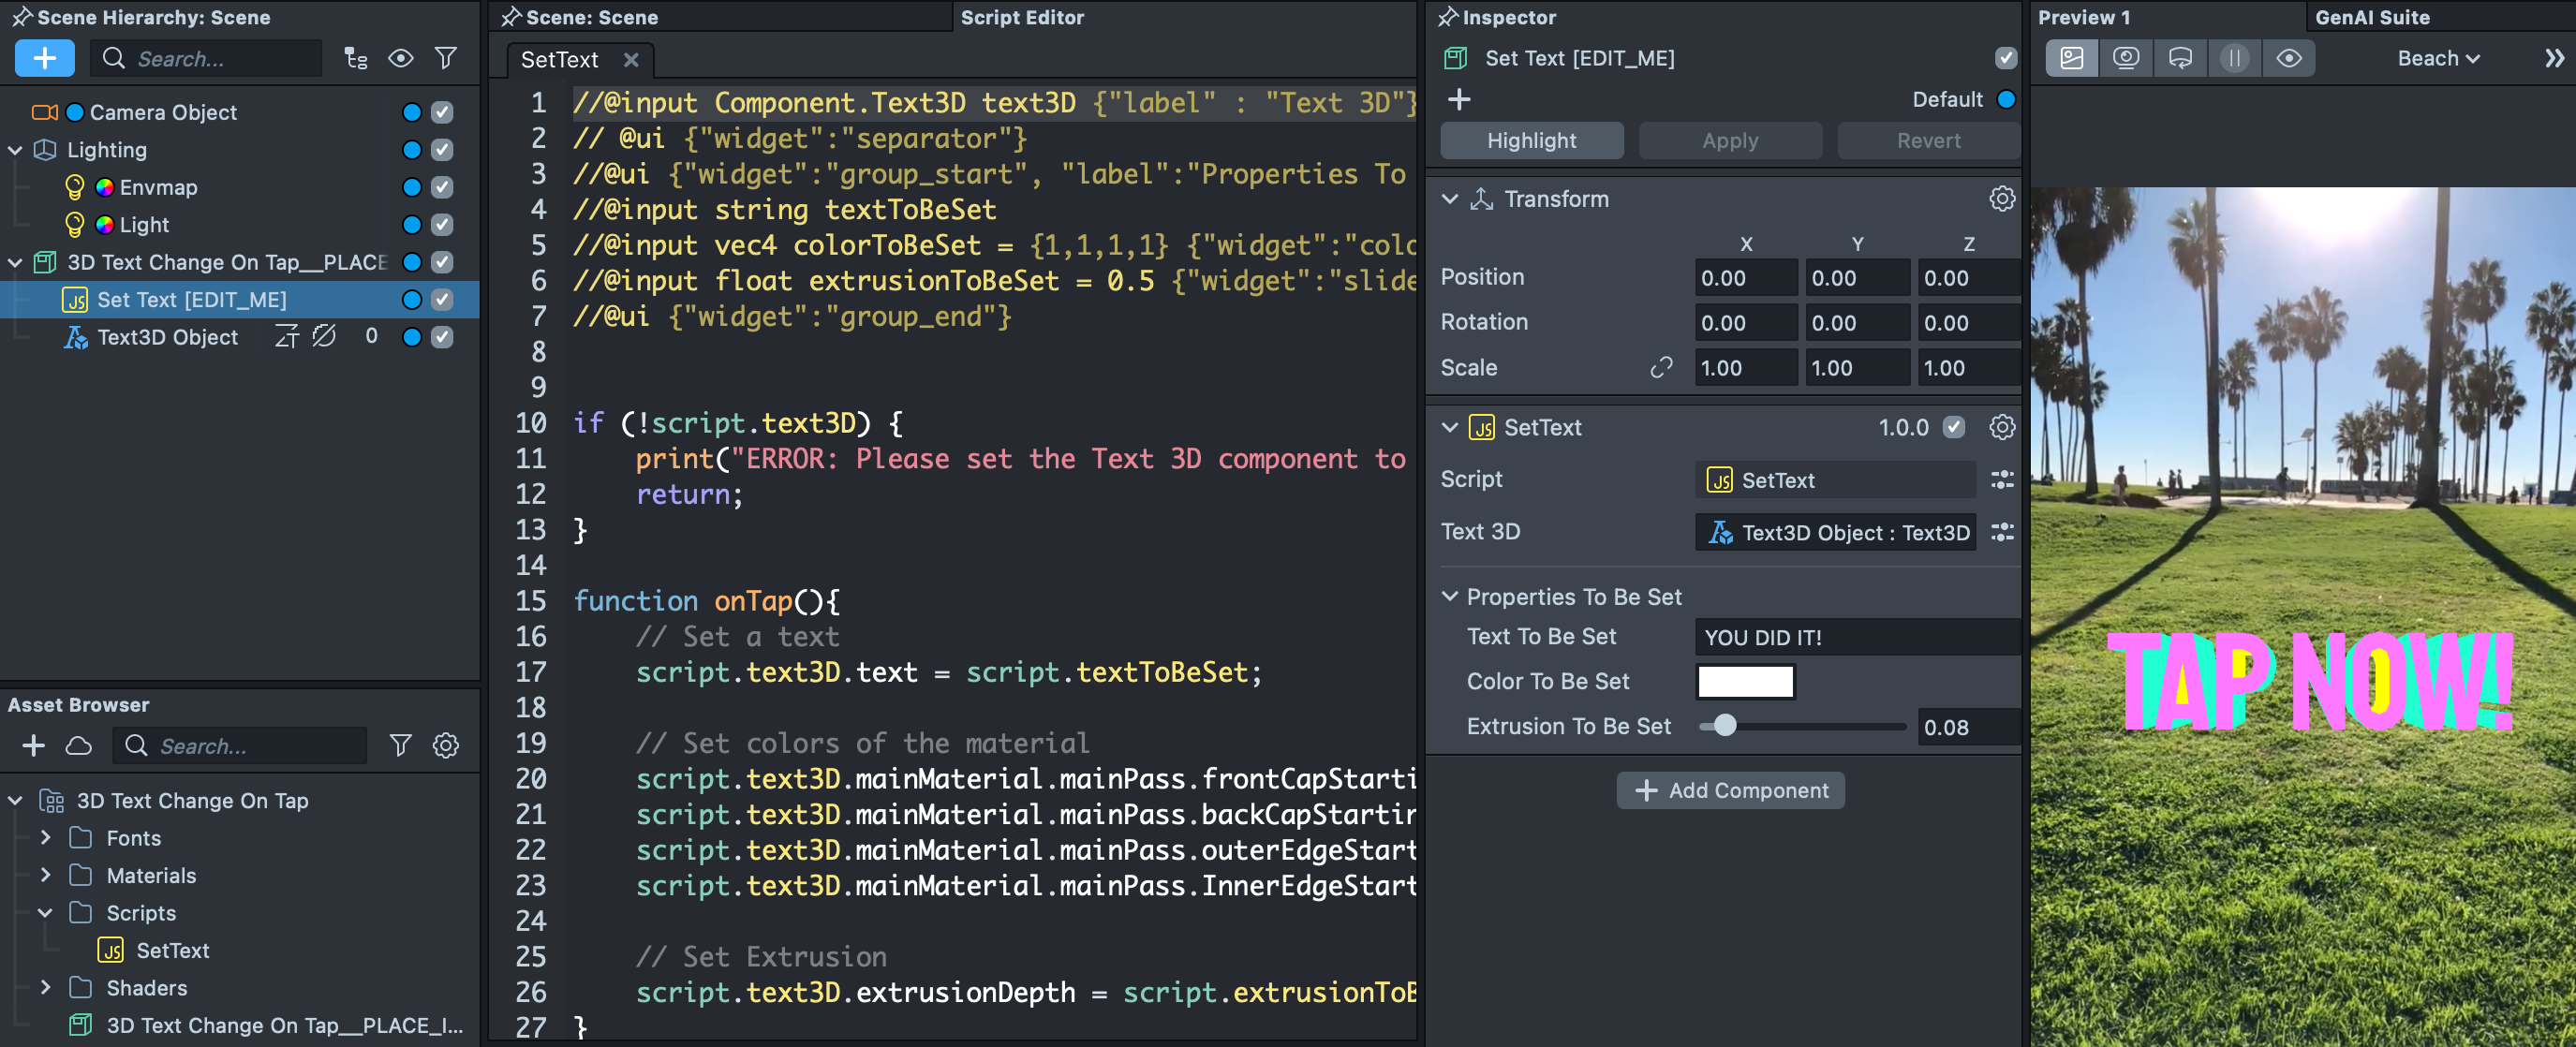2576x1047 pixels.
Task: Click the Add Component button
Action: click(x=1730, y=790)
